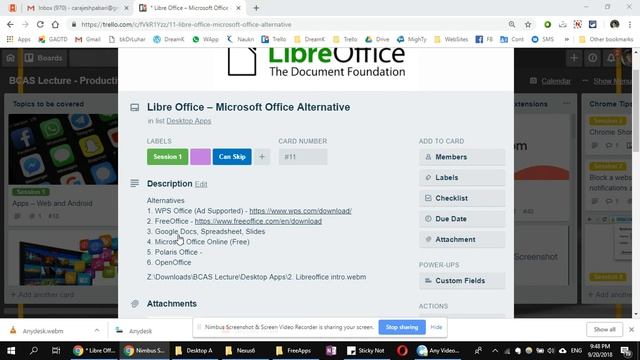The image size is (640, 360).
Task: Show all downloads
Action: 604,329
